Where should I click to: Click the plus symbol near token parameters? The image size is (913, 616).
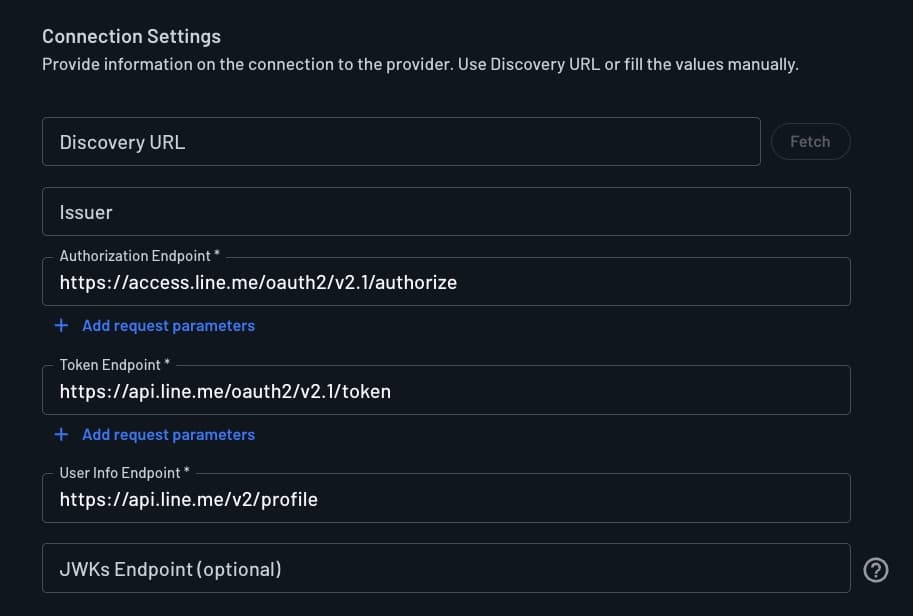(x=60, y=434)
